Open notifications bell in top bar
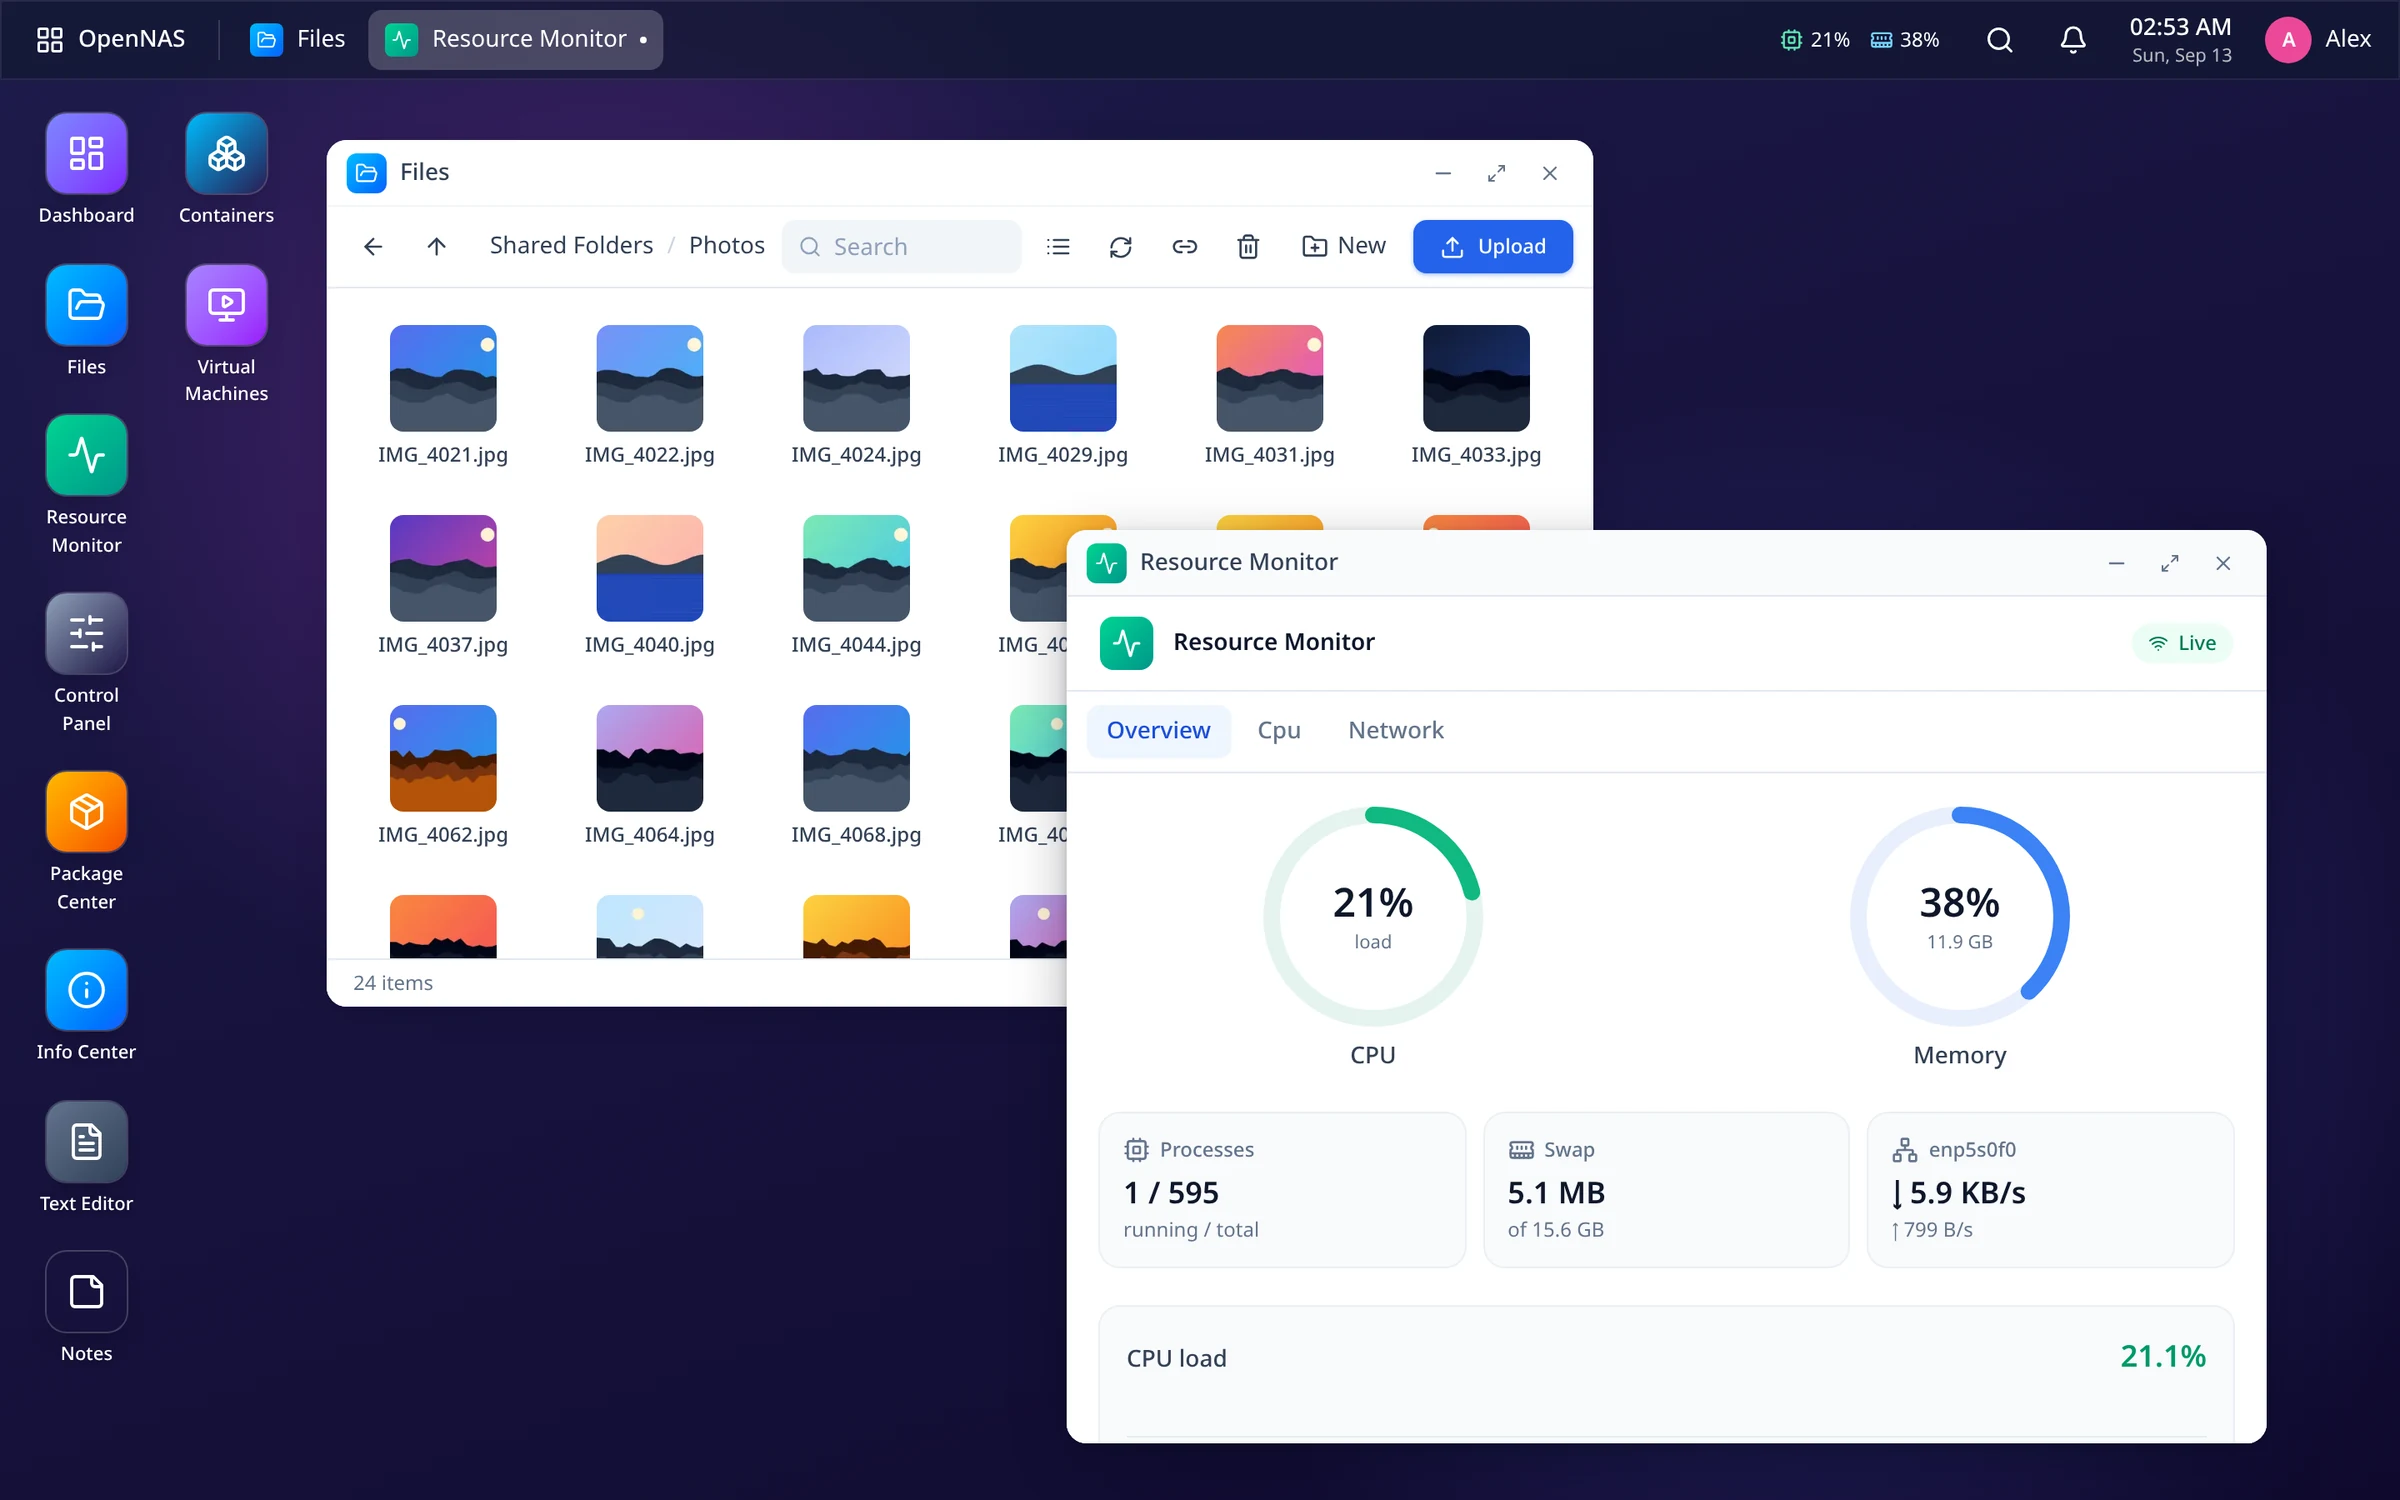Image resolution: width=2400 pixels, height=1500 pixels. coord(2073,40)
